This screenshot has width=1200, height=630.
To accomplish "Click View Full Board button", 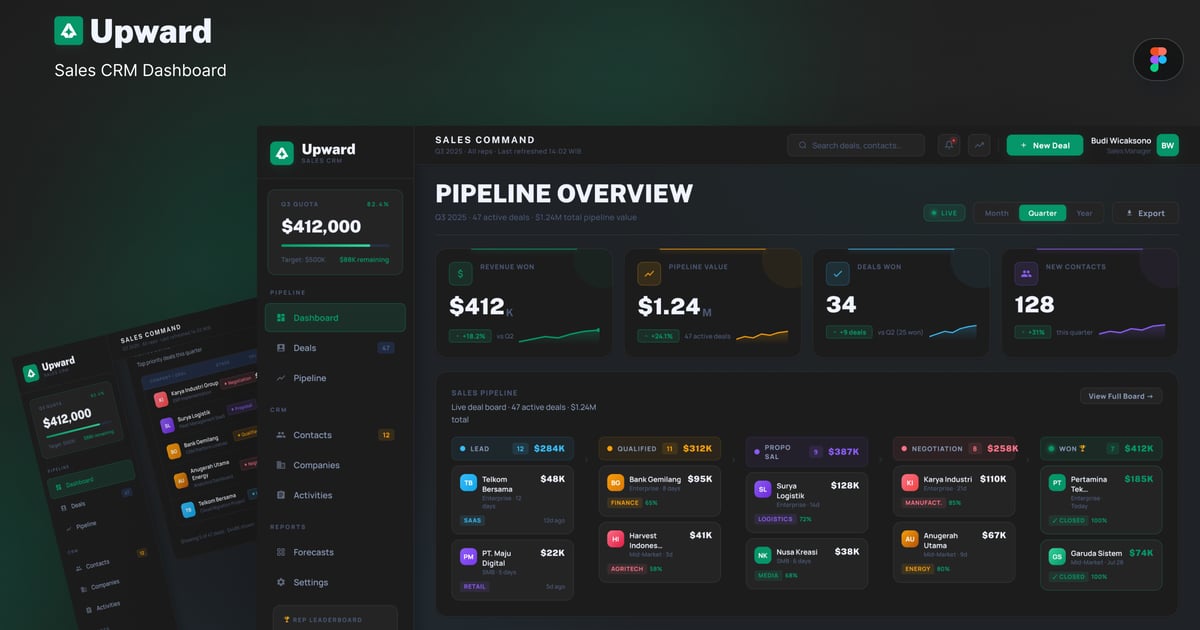I will pos(1120,396).
